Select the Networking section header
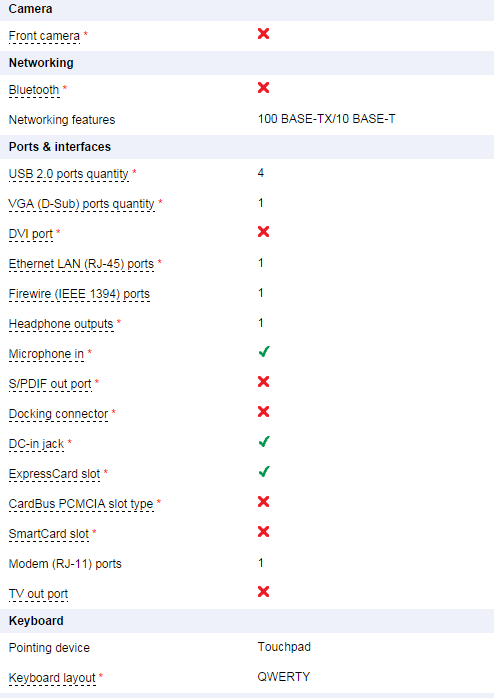 click(41, 63)
